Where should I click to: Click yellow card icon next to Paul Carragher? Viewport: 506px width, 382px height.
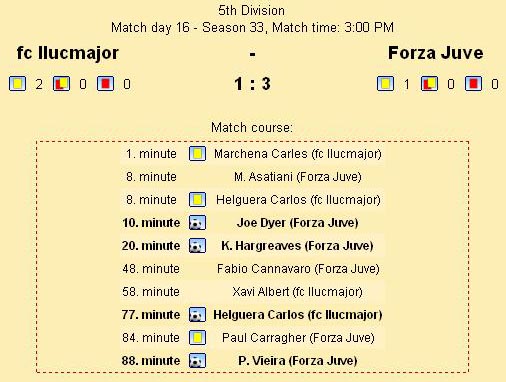[197, 338]
